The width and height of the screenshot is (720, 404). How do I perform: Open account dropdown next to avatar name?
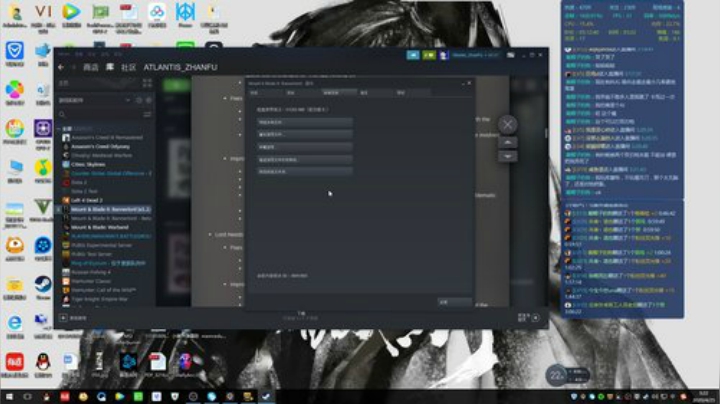(x=475, y=55)
